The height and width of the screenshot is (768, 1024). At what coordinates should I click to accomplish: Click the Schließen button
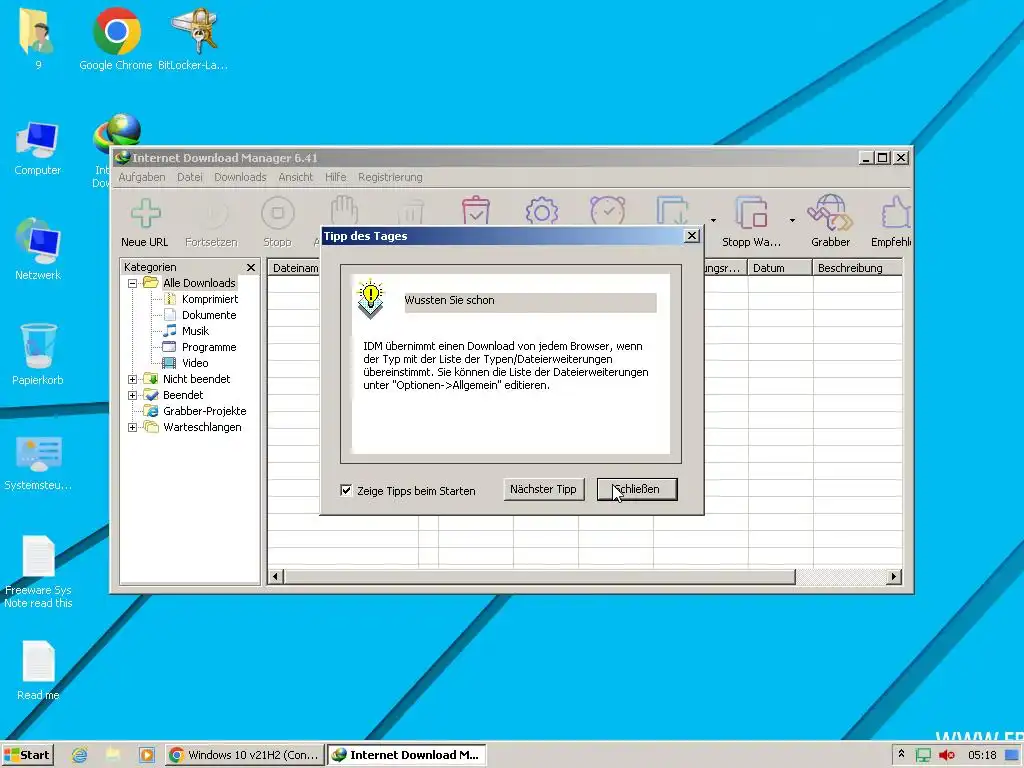(x=637, y=489)
